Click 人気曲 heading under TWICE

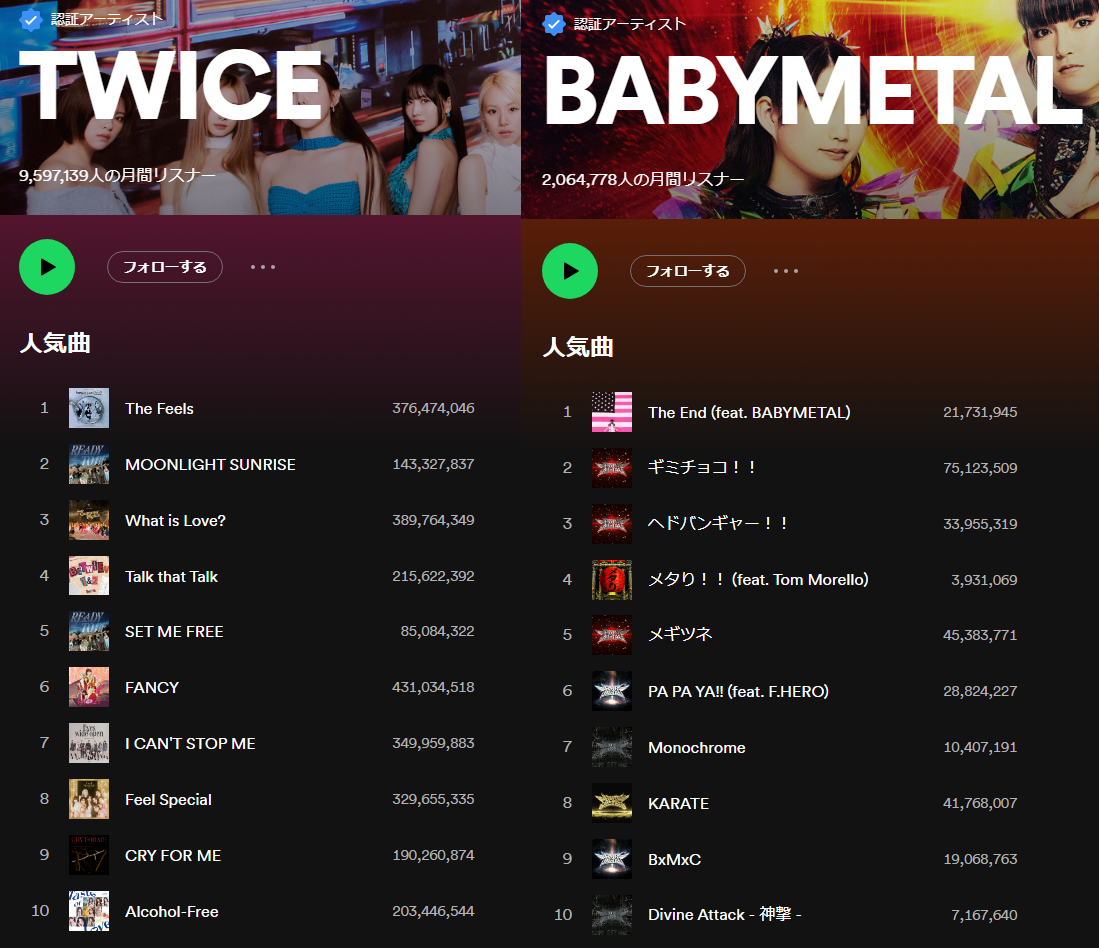point(55,343)
